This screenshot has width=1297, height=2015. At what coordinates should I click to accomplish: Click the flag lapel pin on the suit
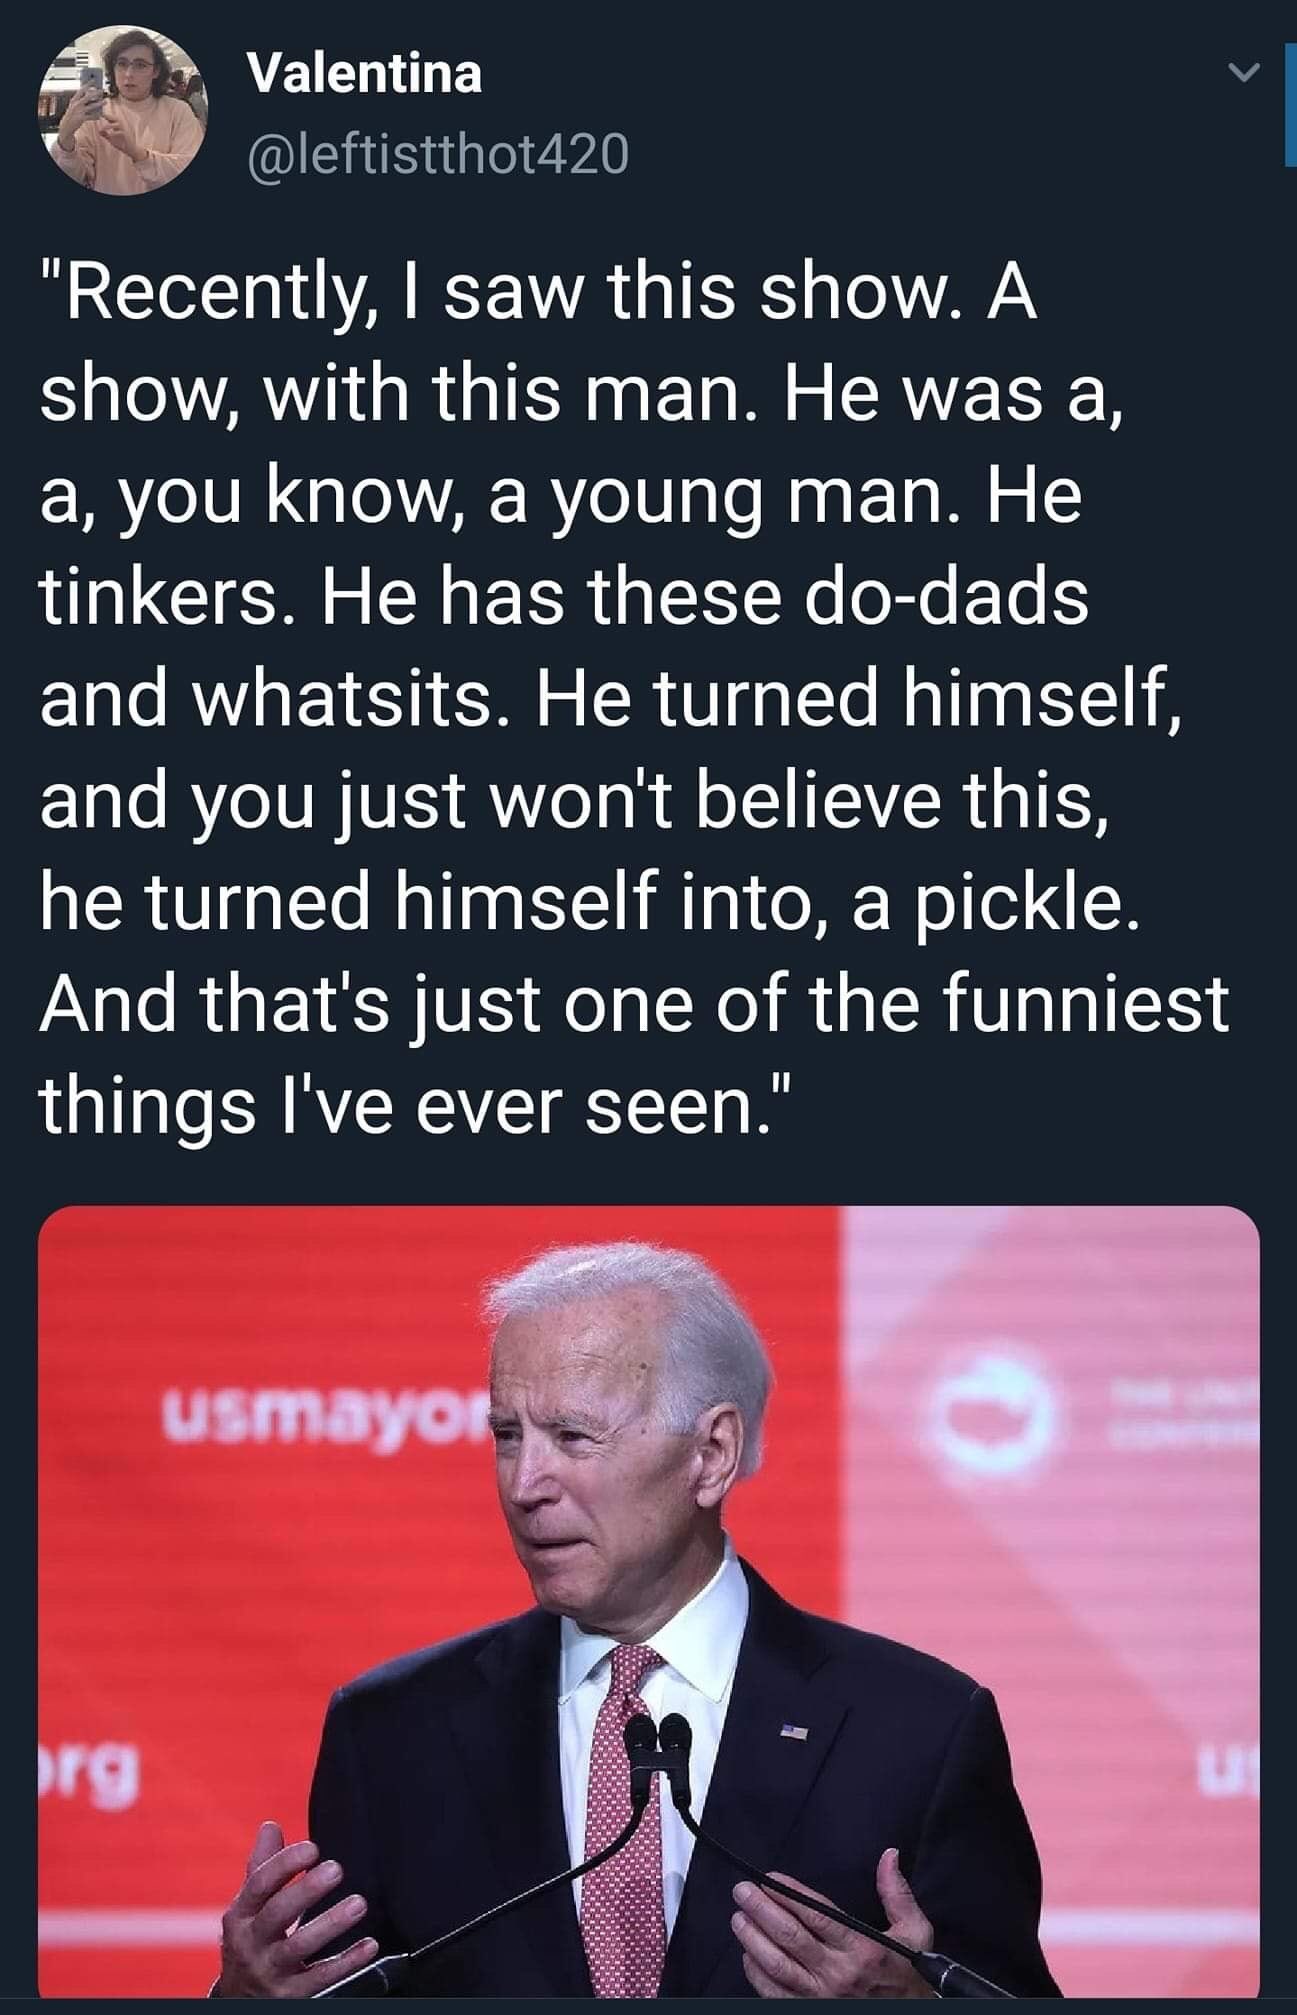click(x=795, y=1728)
